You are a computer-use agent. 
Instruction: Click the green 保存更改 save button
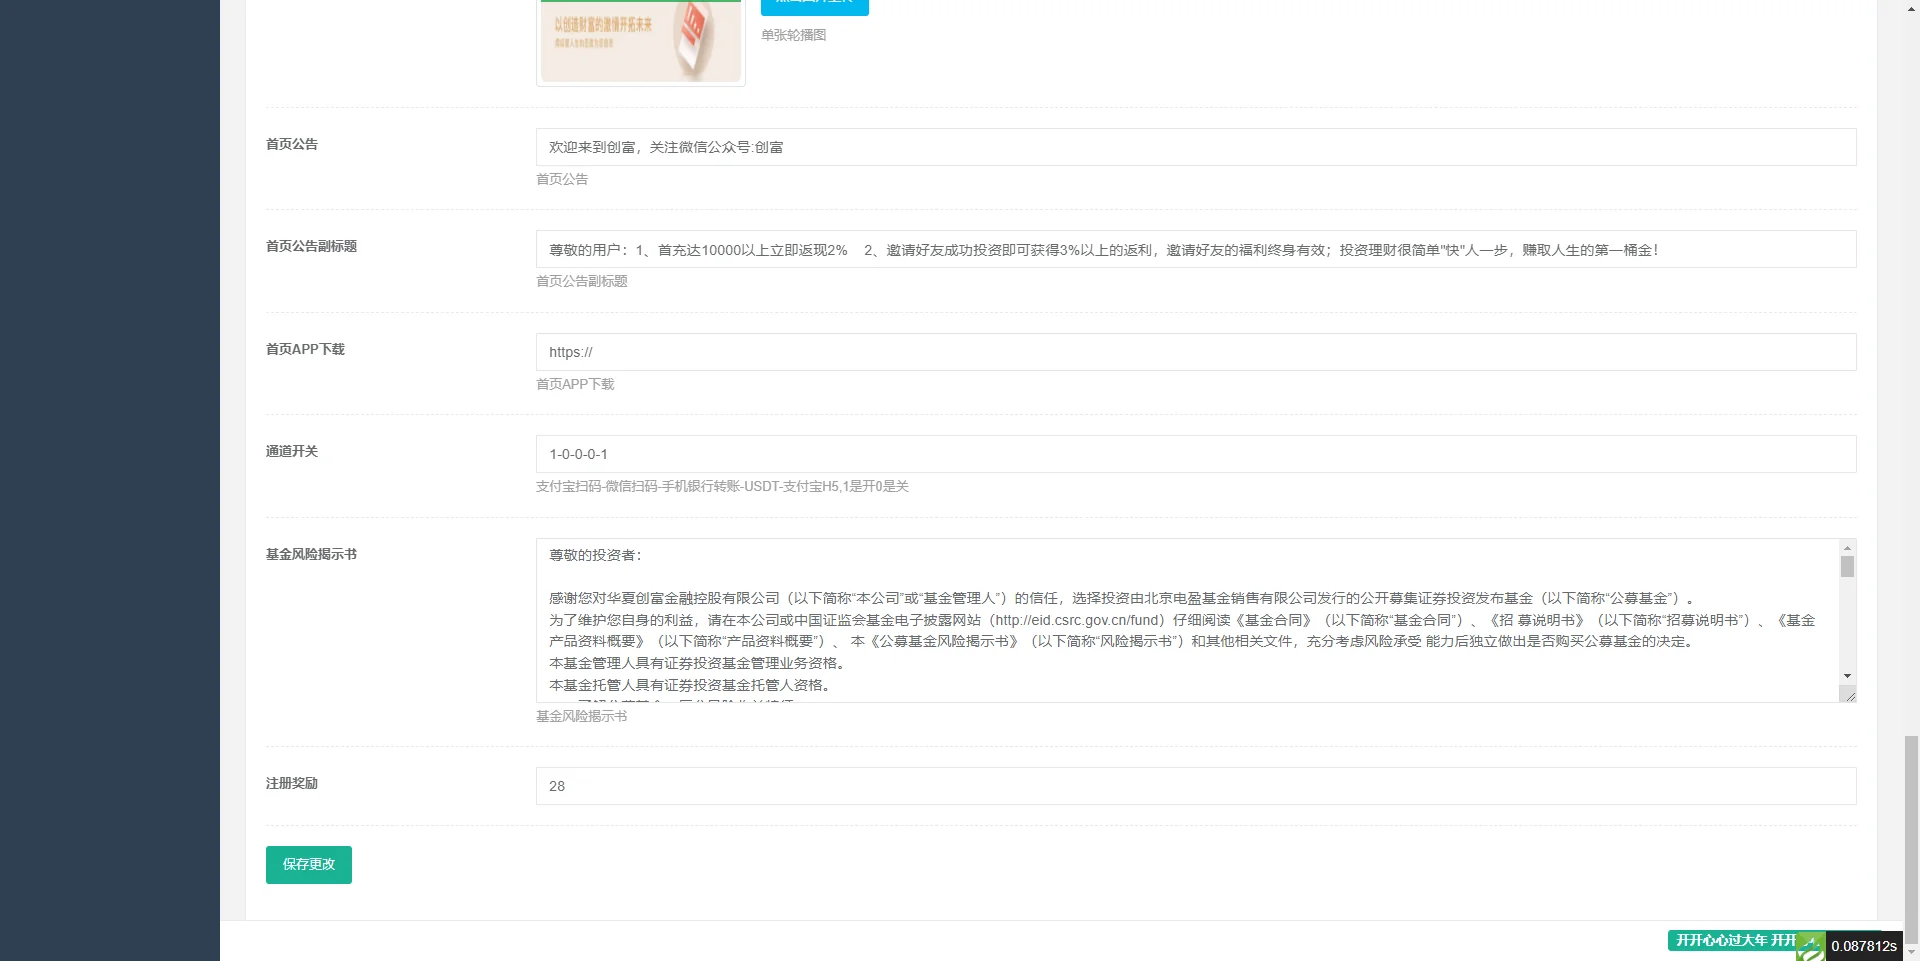[x=308, y=864]
